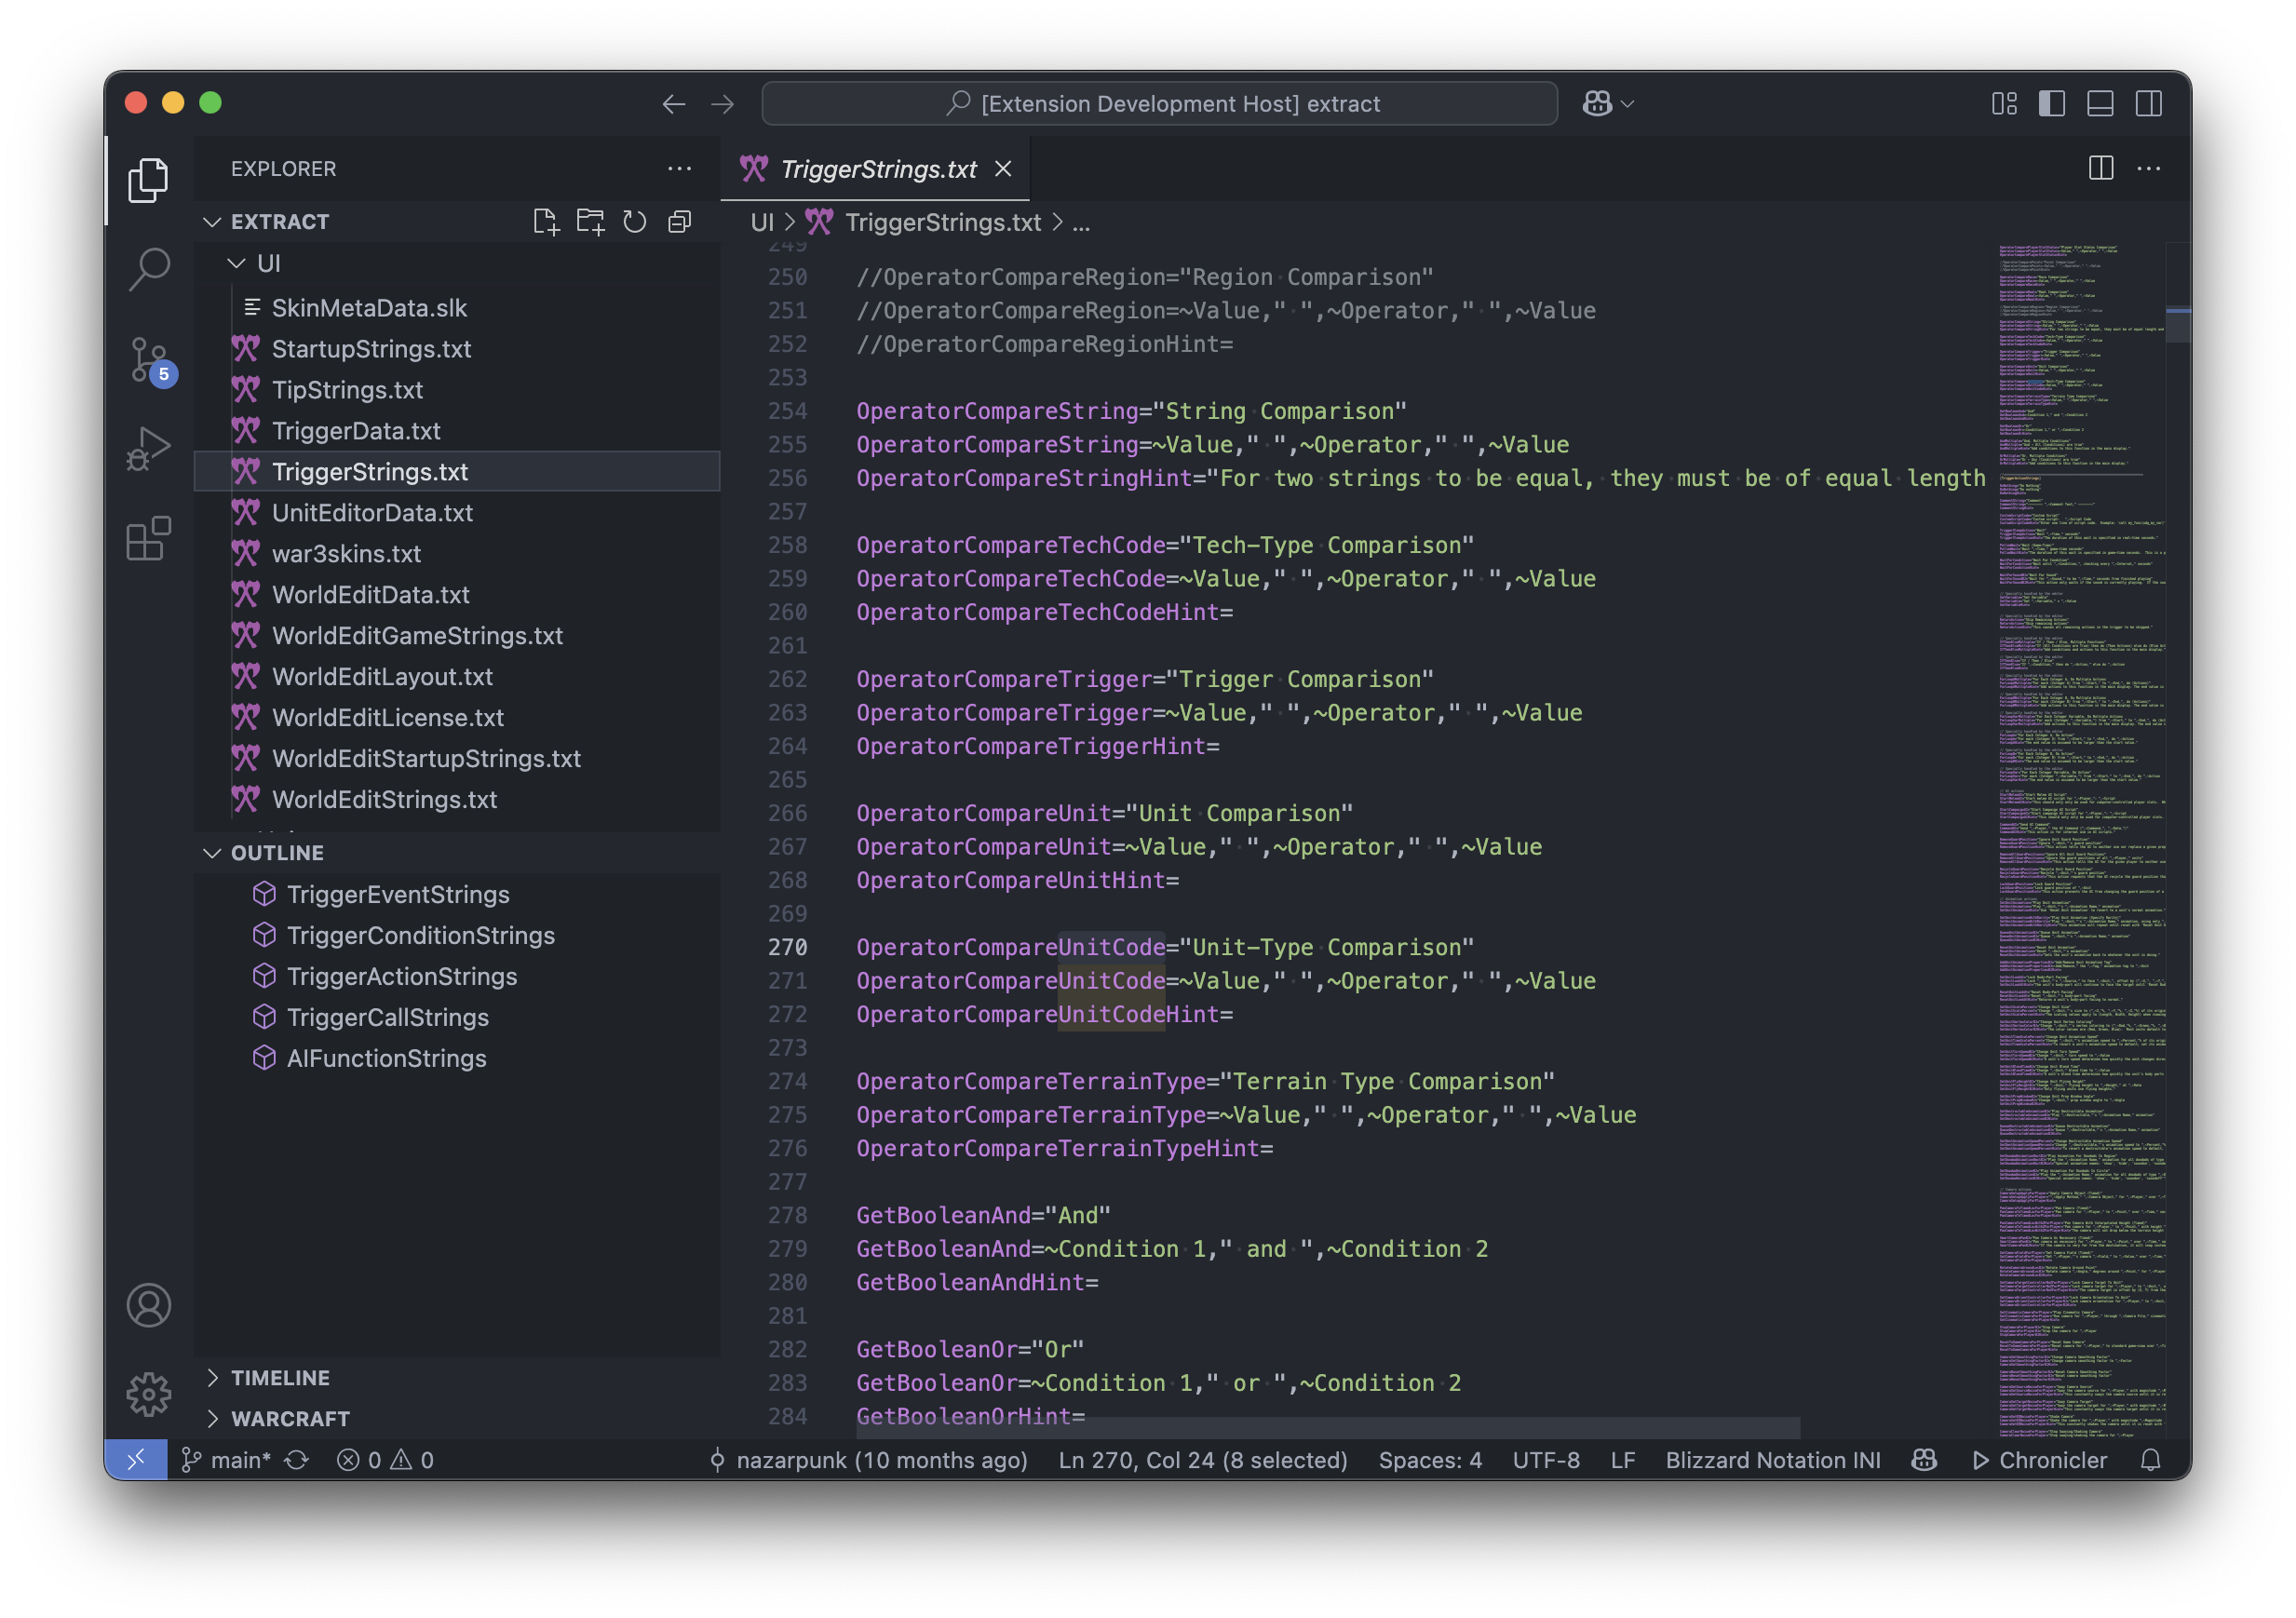Expand the TIMELINE section
2296x1618 pixels.
pos(280,1377)
